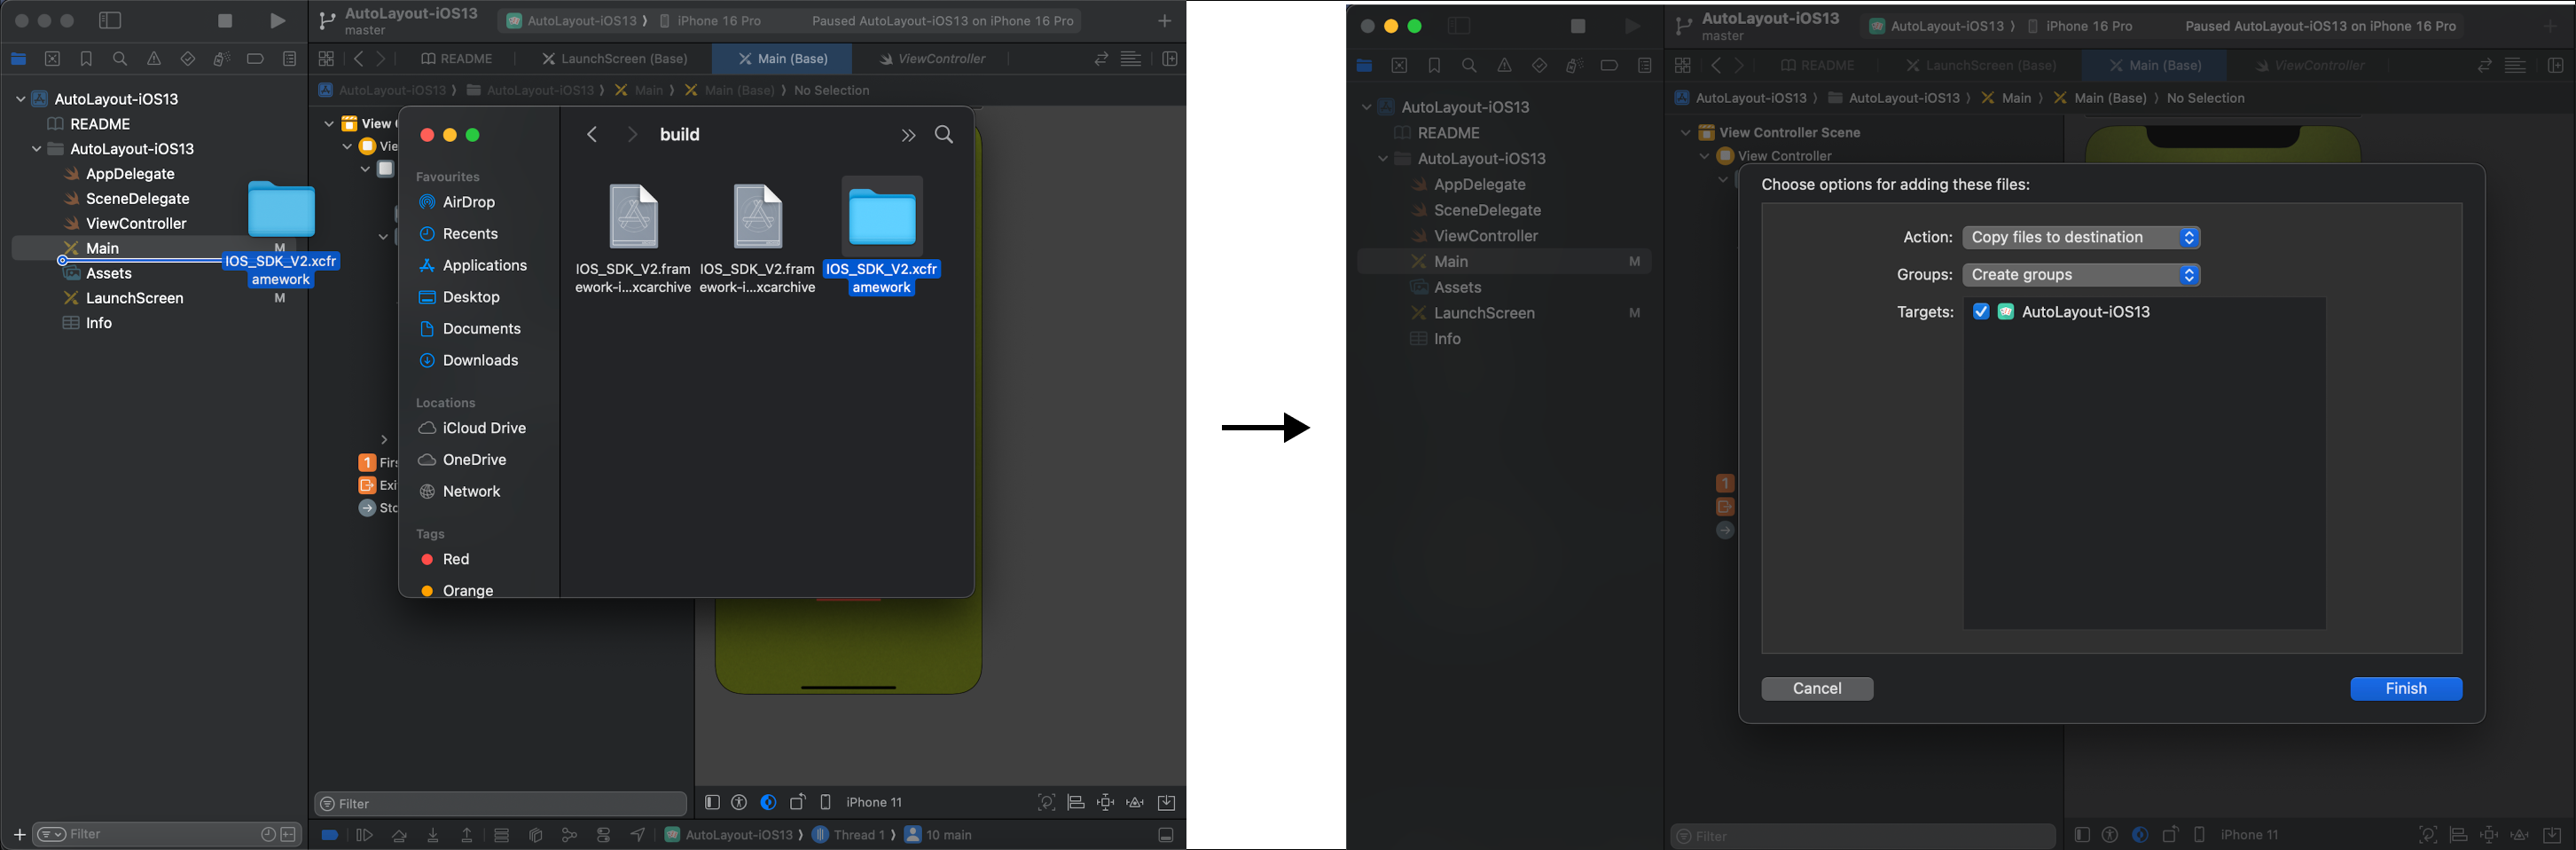Open Breakpoint navigator in Xcode behind Finder

click(x=256, y=59)
